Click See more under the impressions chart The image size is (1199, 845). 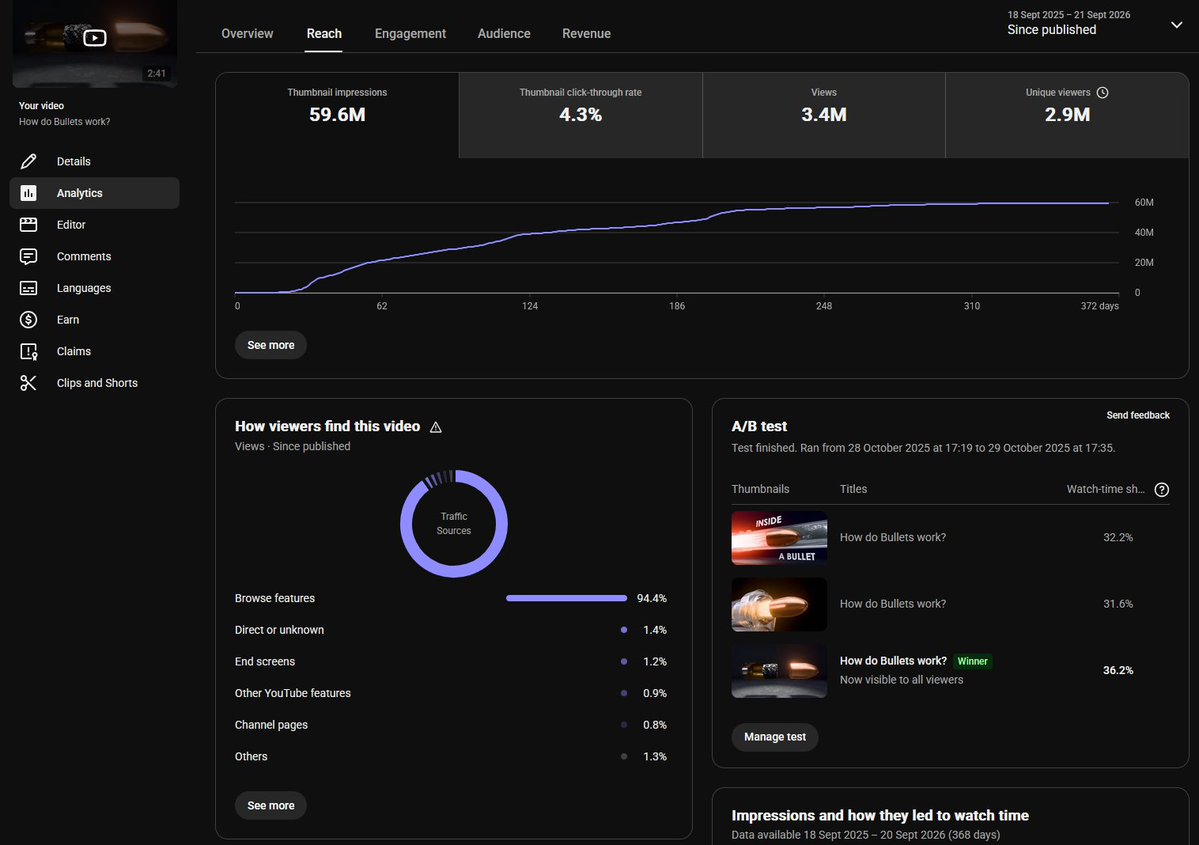coord(271,345)
